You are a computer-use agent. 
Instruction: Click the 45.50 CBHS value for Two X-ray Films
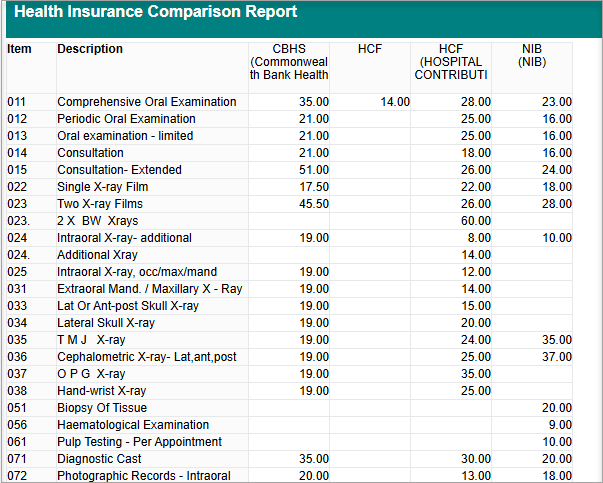click(x=314, y=204)
